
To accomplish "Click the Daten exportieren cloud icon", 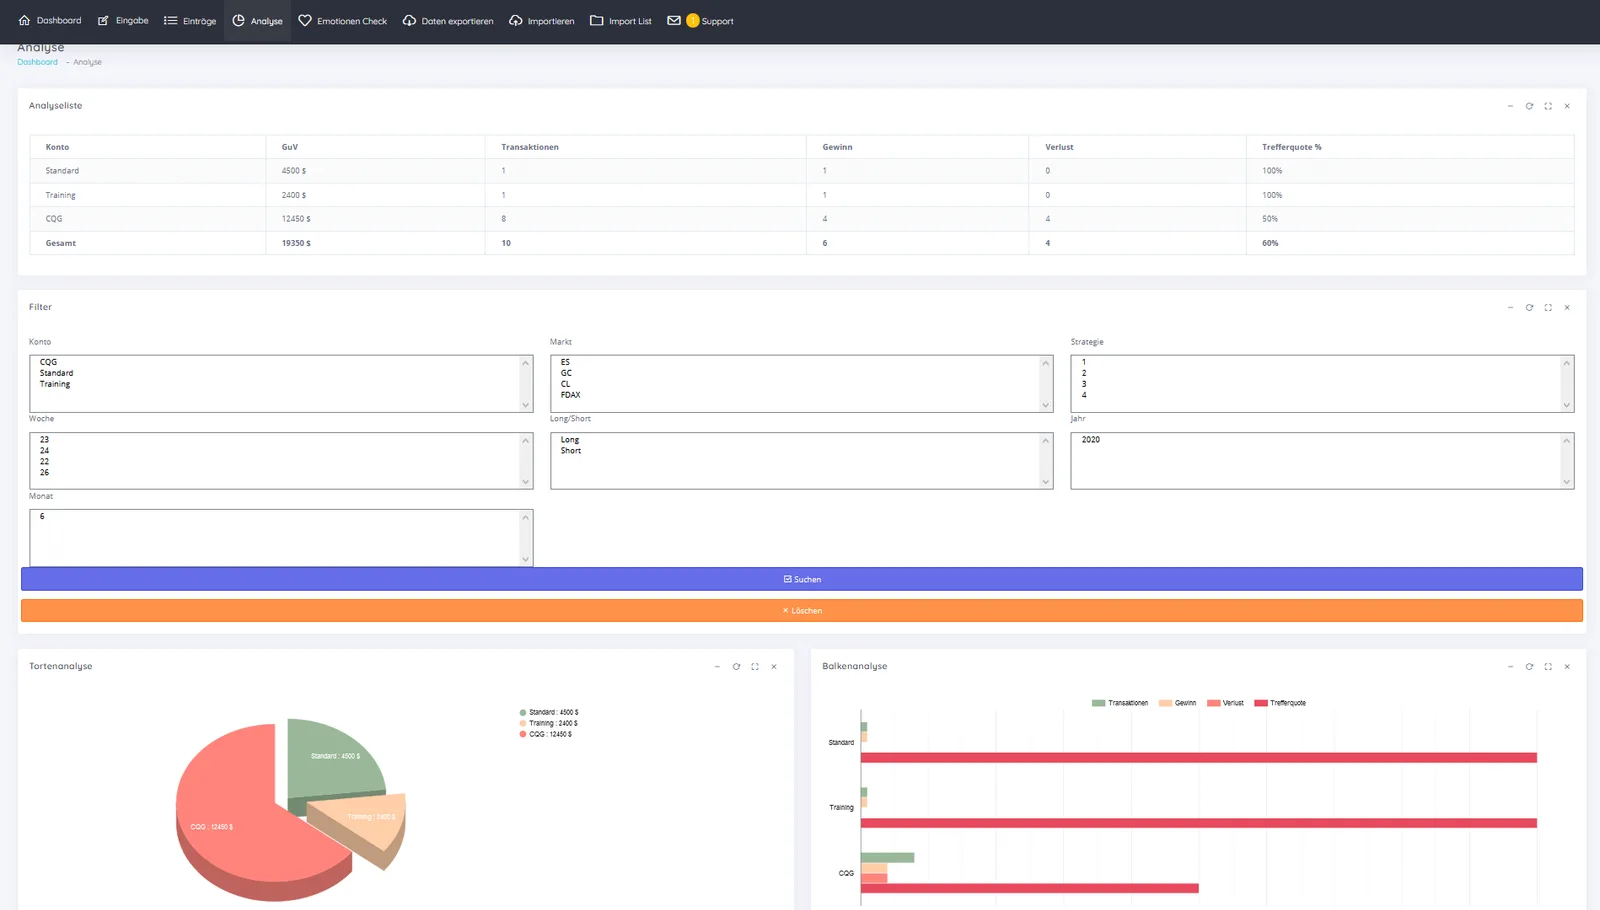I will tap(409, 20).
